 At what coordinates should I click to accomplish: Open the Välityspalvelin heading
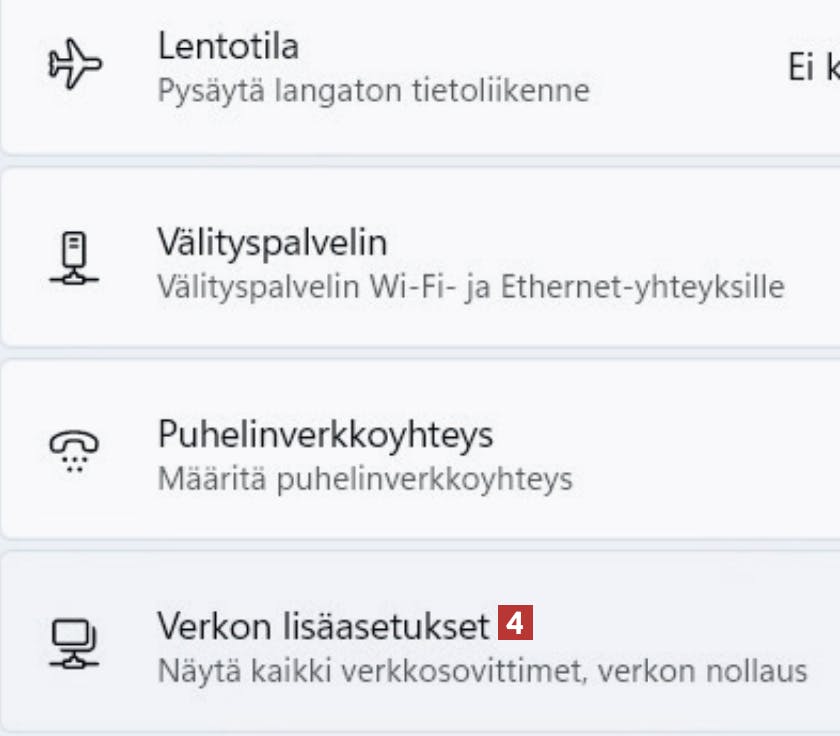pyautogui.click(x=272, y=241)
